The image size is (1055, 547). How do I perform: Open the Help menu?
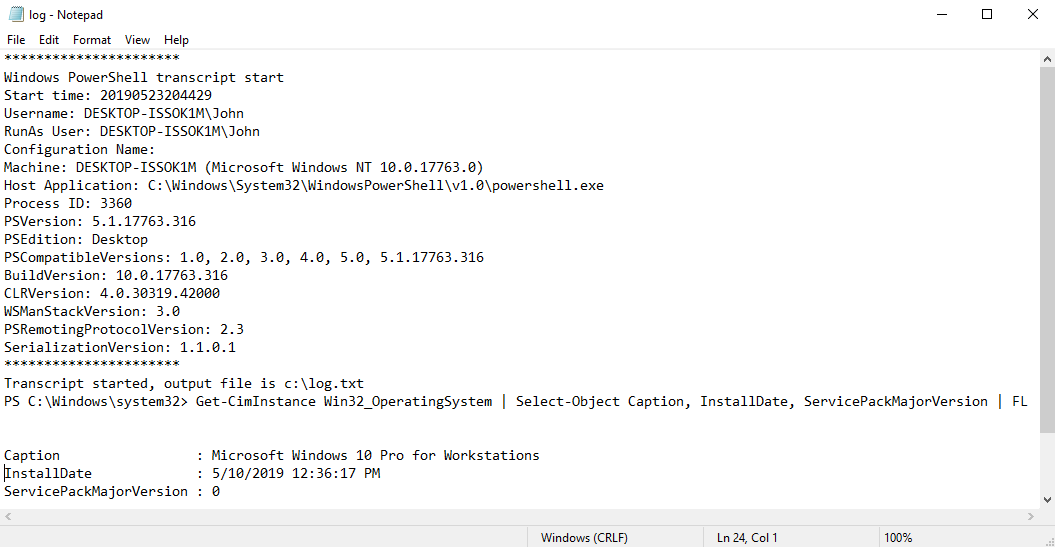(176, 40)
